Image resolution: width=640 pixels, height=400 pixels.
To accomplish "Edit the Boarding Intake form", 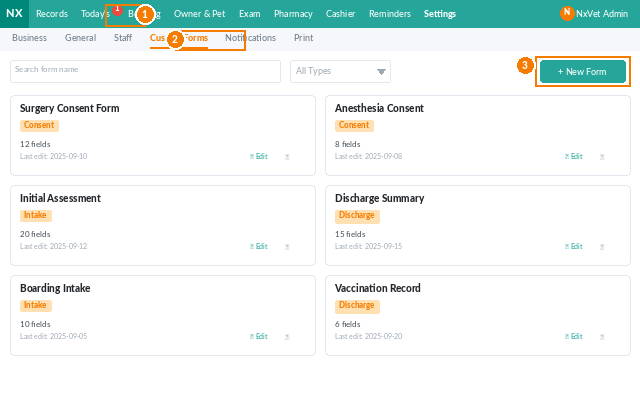I will pyautogui.click(x=259, y=336).
